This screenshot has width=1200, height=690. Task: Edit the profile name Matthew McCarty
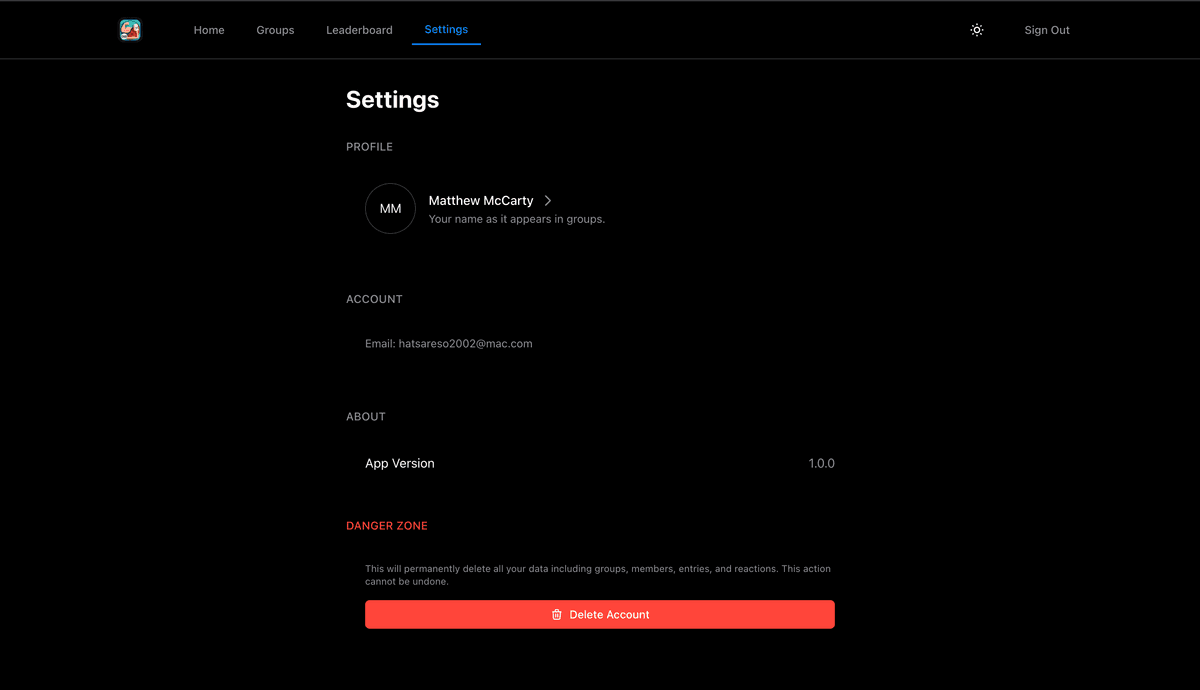tap(480, 200)
